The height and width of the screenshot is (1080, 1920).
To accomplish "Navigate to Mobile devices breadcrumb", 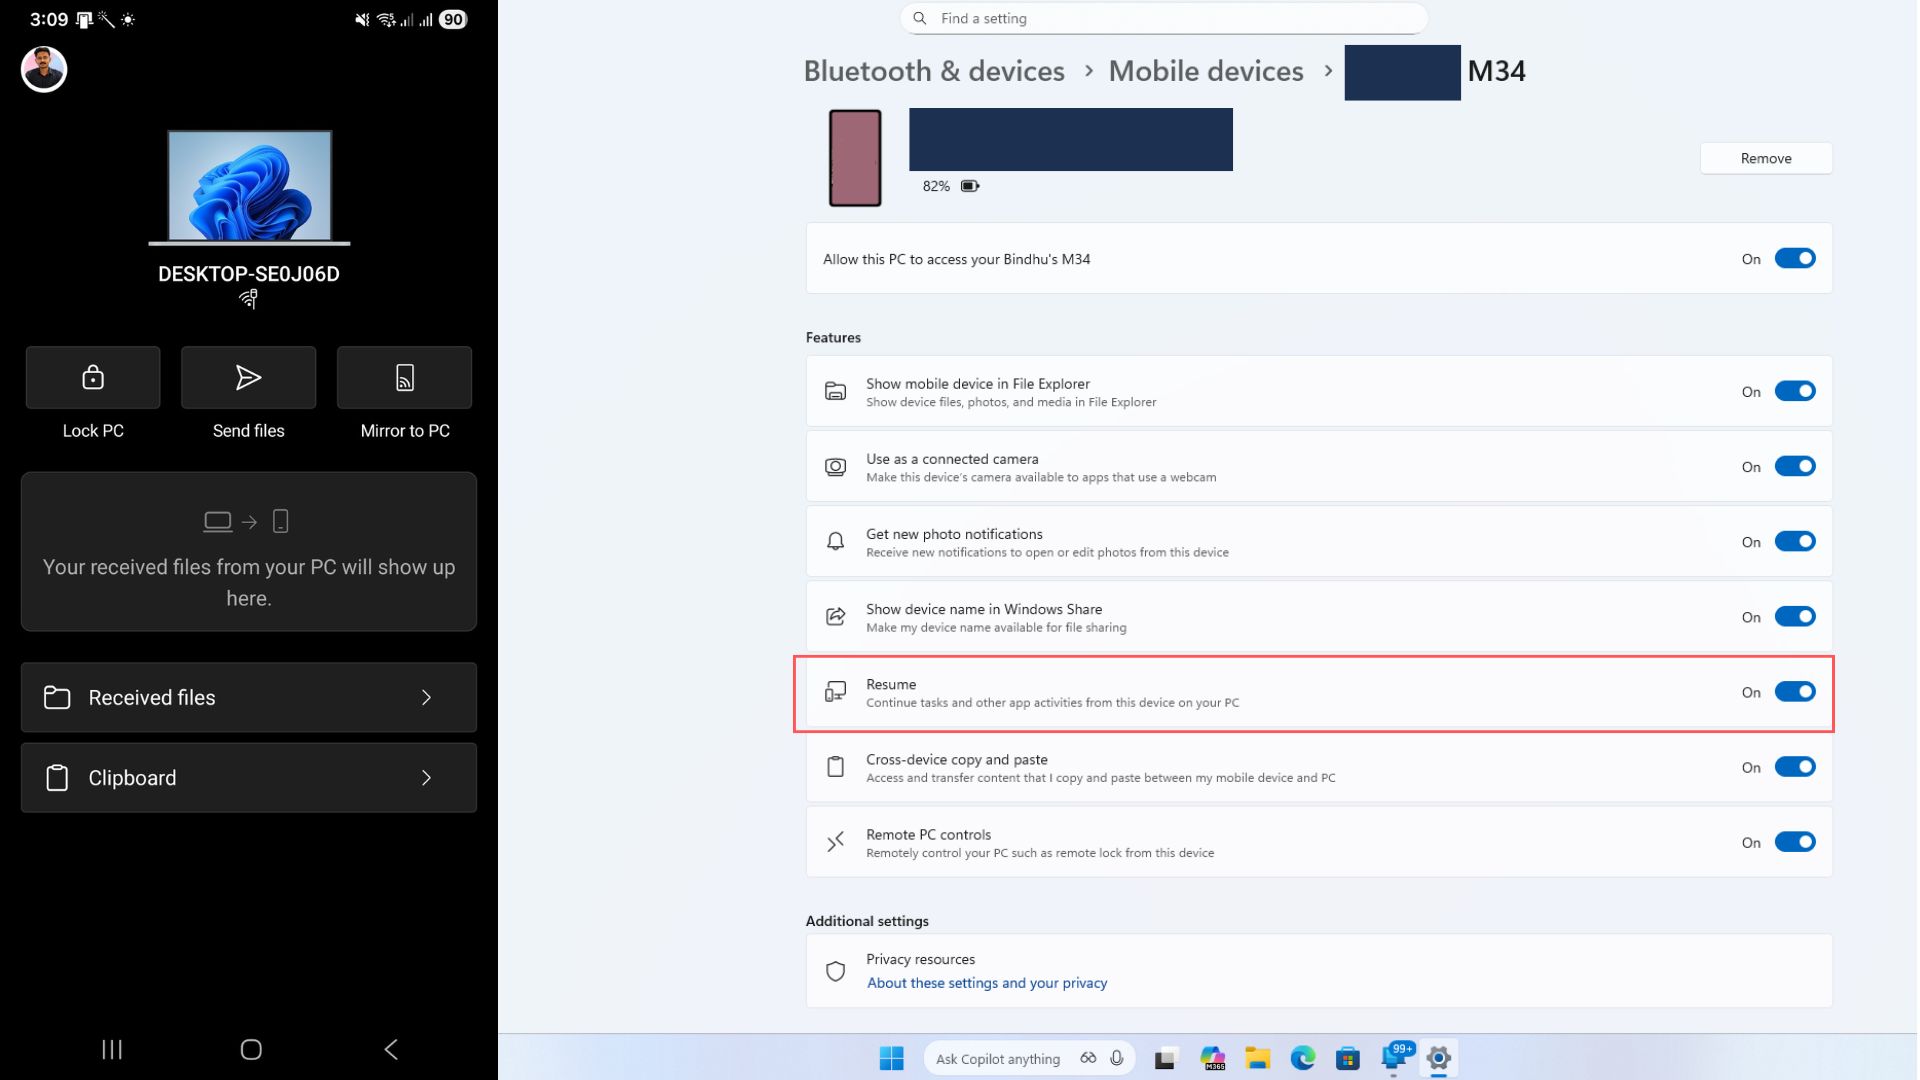I will (1205, 71).
